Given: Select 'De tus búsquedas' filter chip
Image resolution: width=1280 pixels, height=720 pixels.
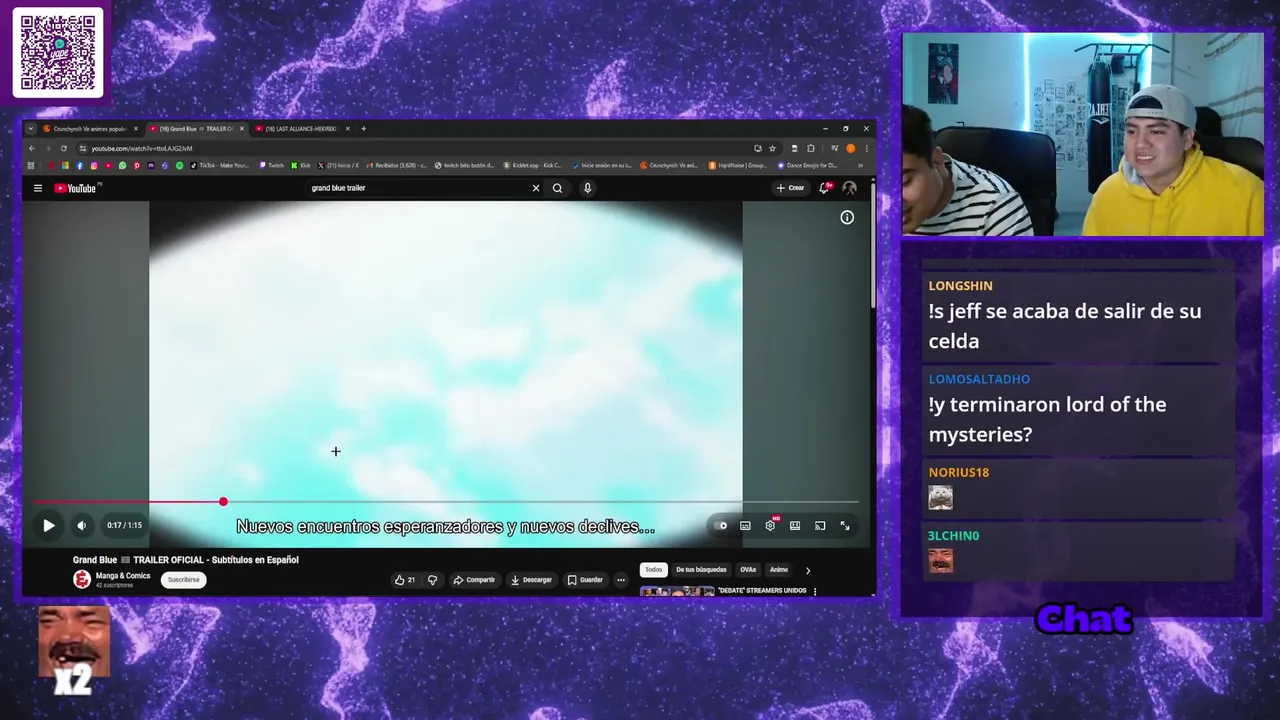Looking at the screenshot, I should (x=701, y=570).
